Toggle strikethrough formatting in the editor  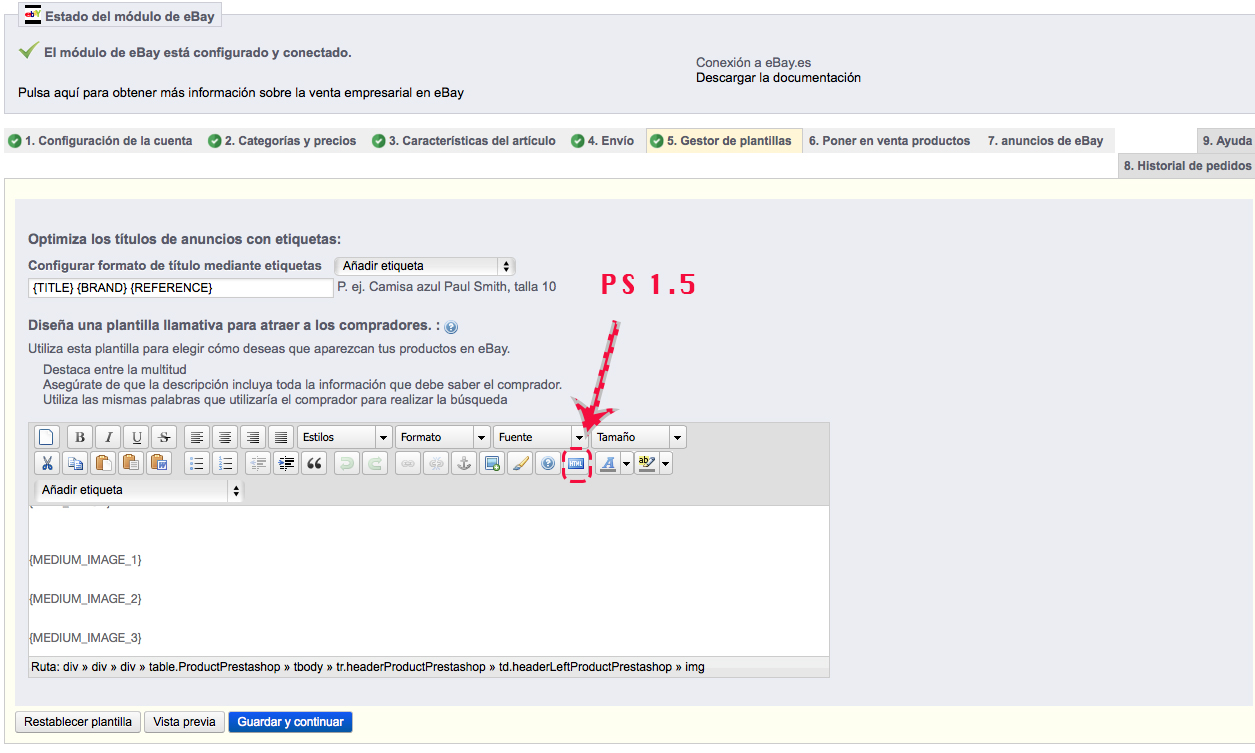[x=164, y=437]
